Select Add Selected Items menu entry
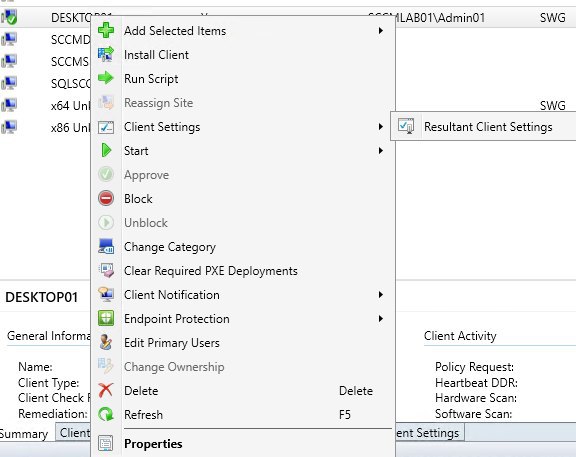 tap(242, 31)
